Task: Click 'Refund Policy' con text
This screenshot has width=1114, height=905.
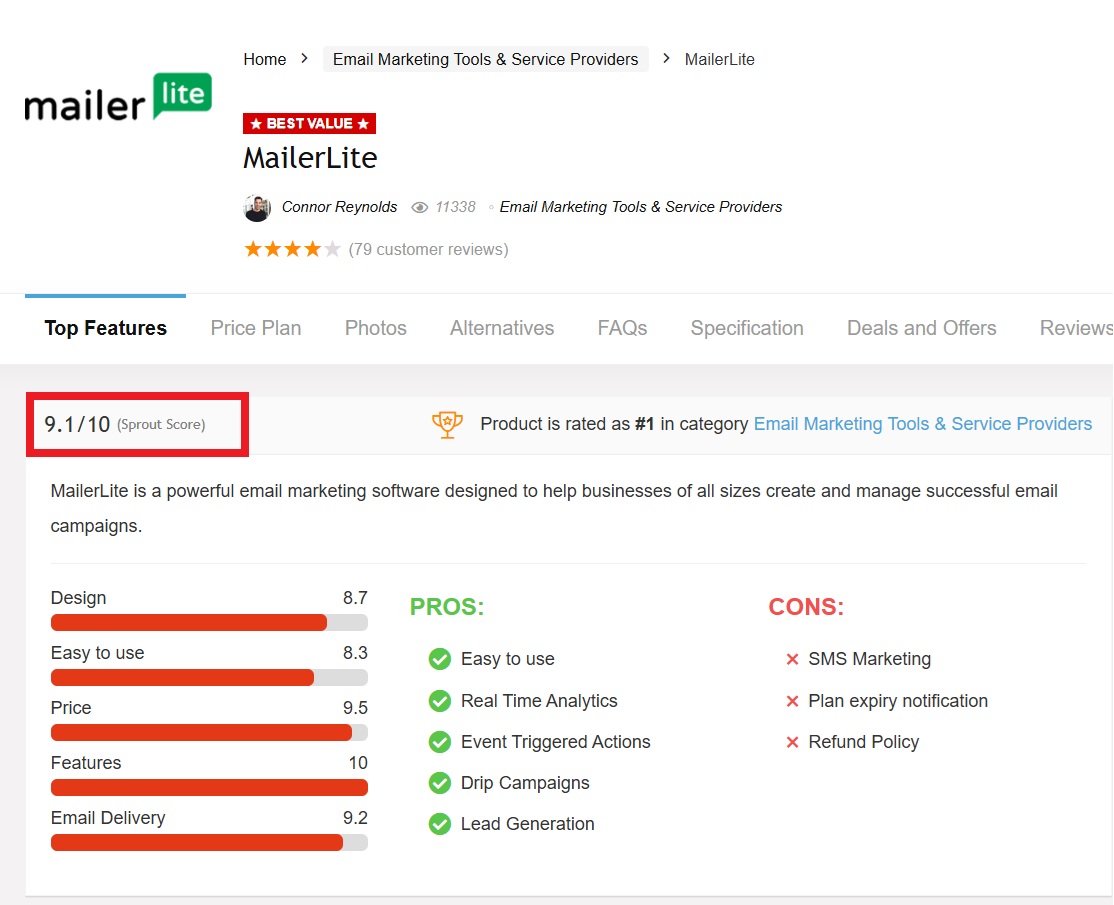Action: [864, 742]
